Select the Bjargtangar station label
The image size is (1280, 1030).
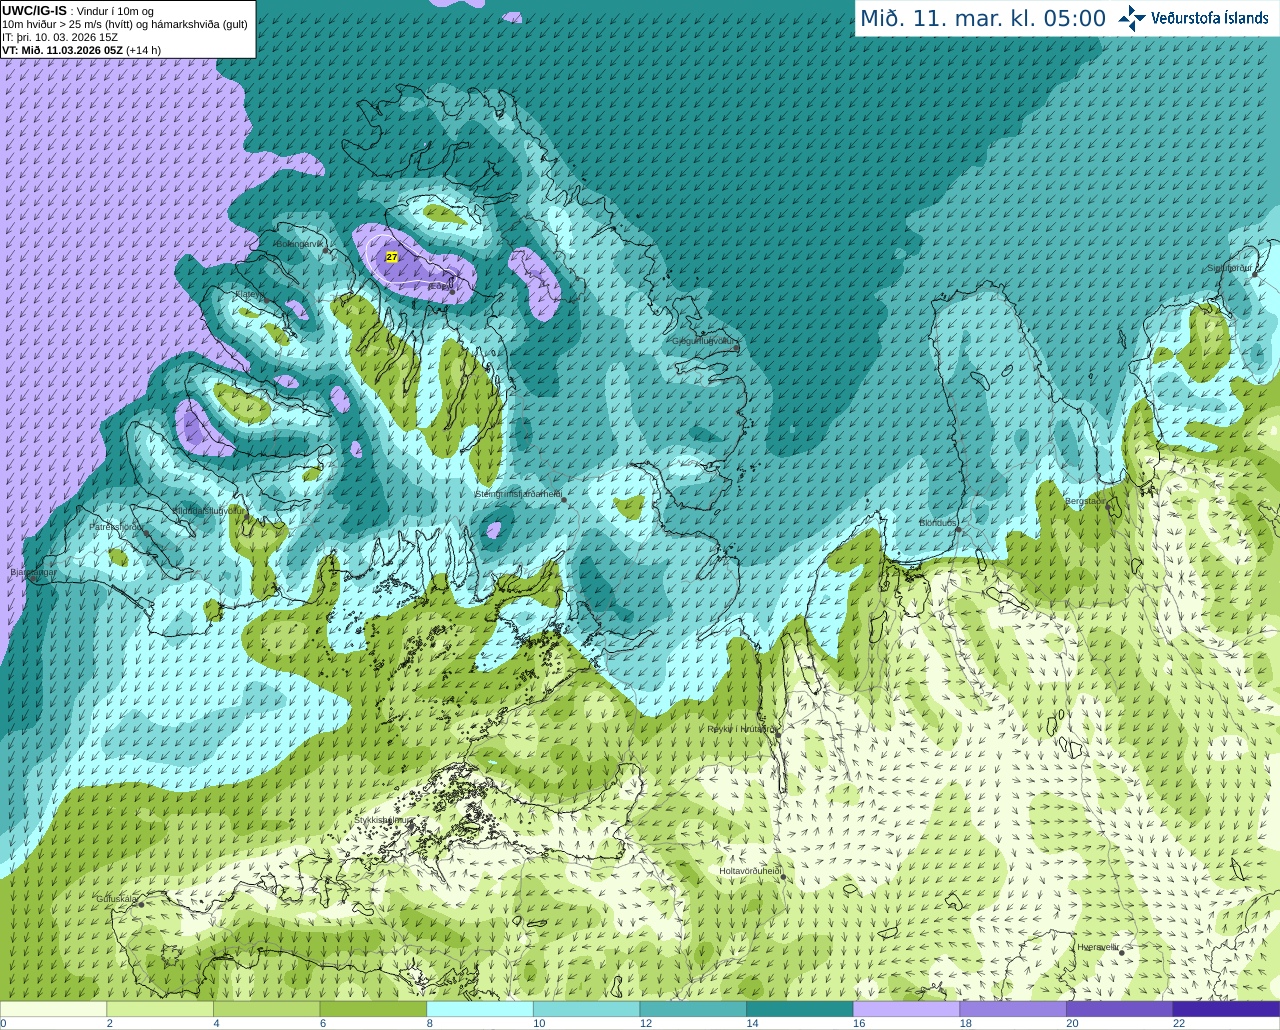tap(33, 572)
